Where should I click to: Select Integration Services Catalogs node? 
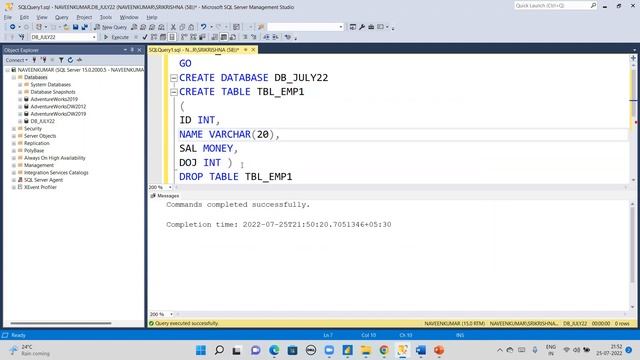(x=56, y=173)
